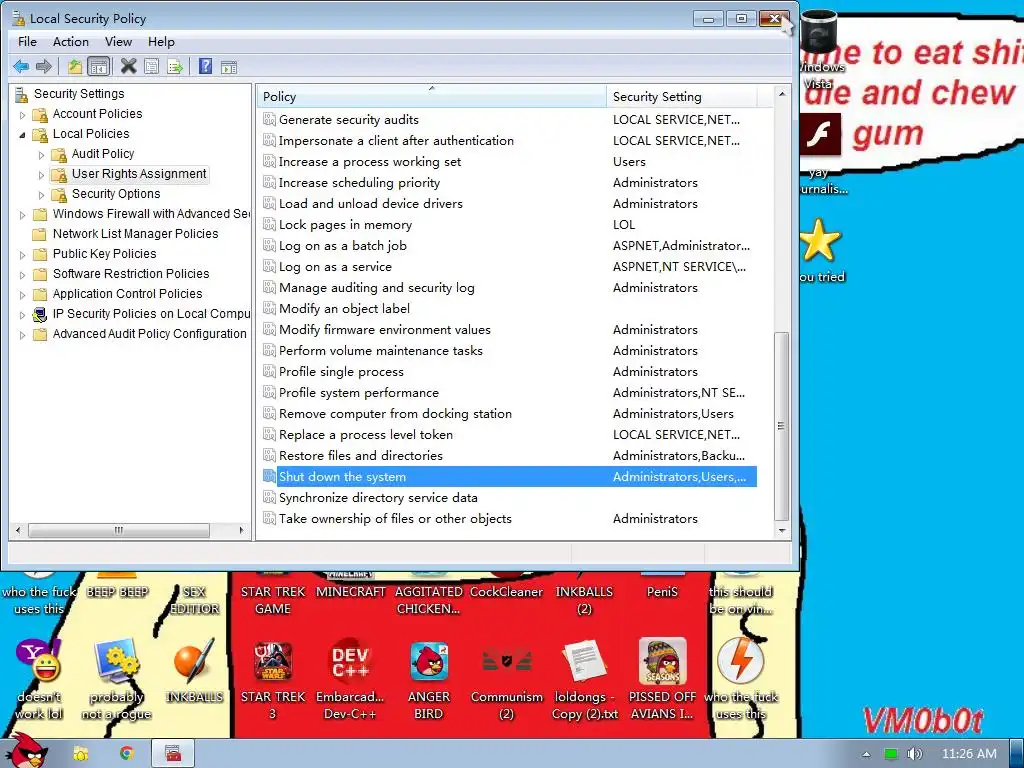Open the File menu
The width and height of the screenshot is (1024, 768).
click(x=27, y=42)
